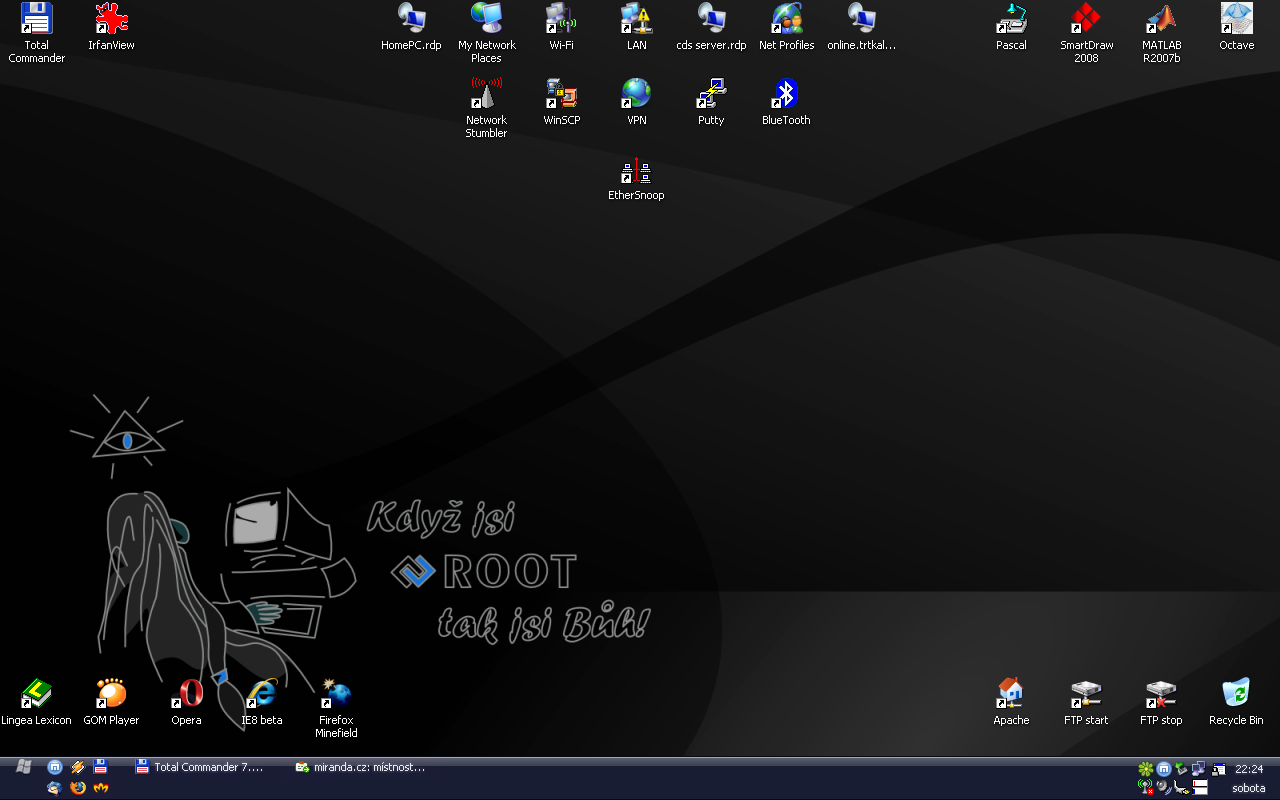Click the red-blue meter tray icon
This screenshot has width=1280, height=800.
point(1200,787)
